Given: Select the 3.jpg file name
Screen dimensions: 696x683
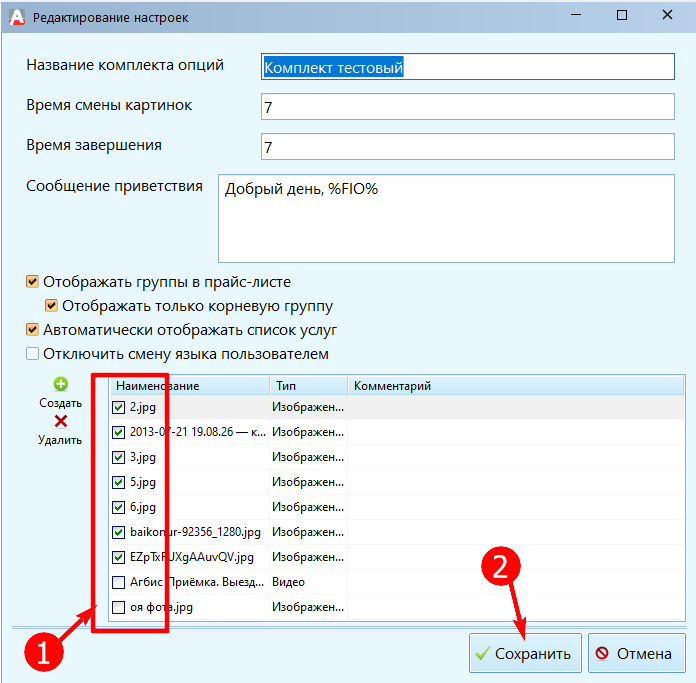Looking at the screenshot, I should pos(143,457).
